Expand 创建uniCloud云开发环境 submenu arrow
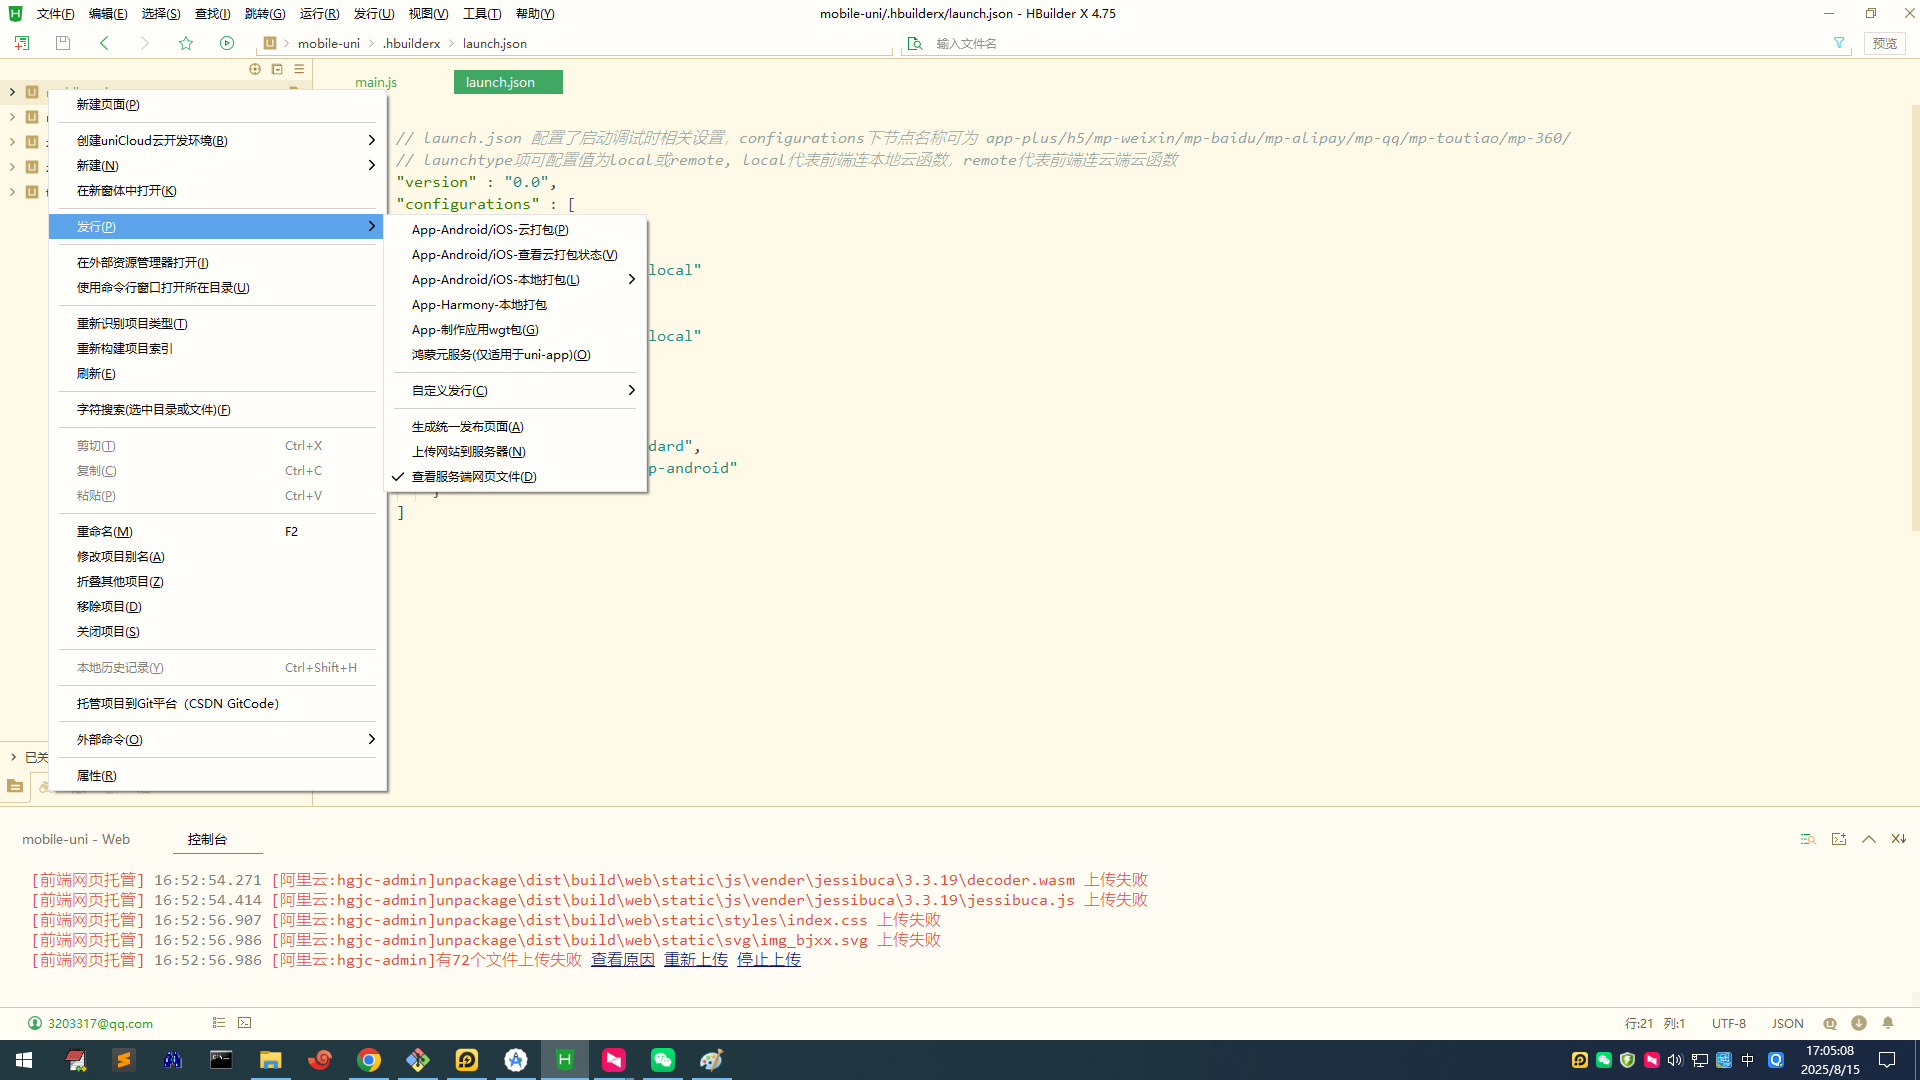This screenshot has width=1920, height=1080. click(371, 140)
